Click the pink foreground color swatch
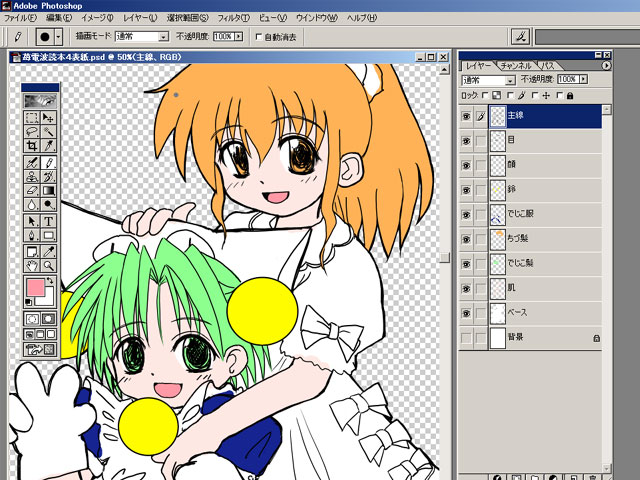The height and width of the screenshot is (480, 640). point(36,287)
